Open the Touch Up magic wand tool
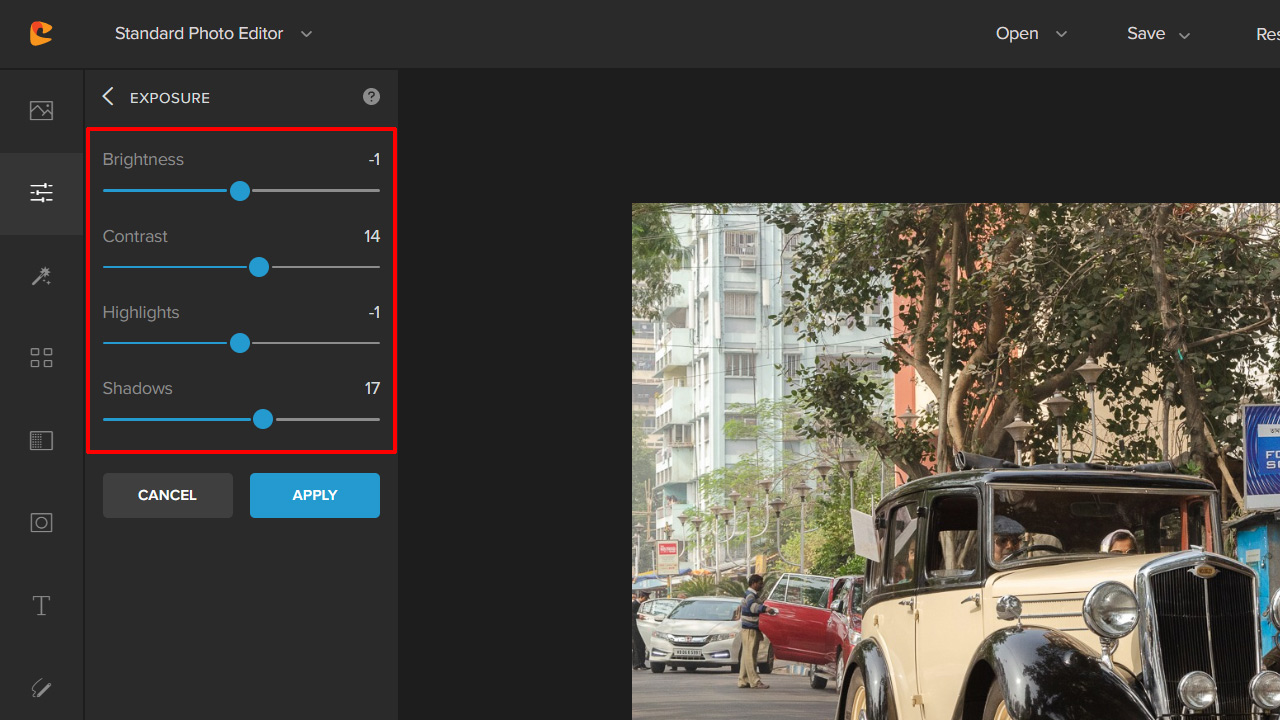This screenshot has height=720, width=1280. 41,276
